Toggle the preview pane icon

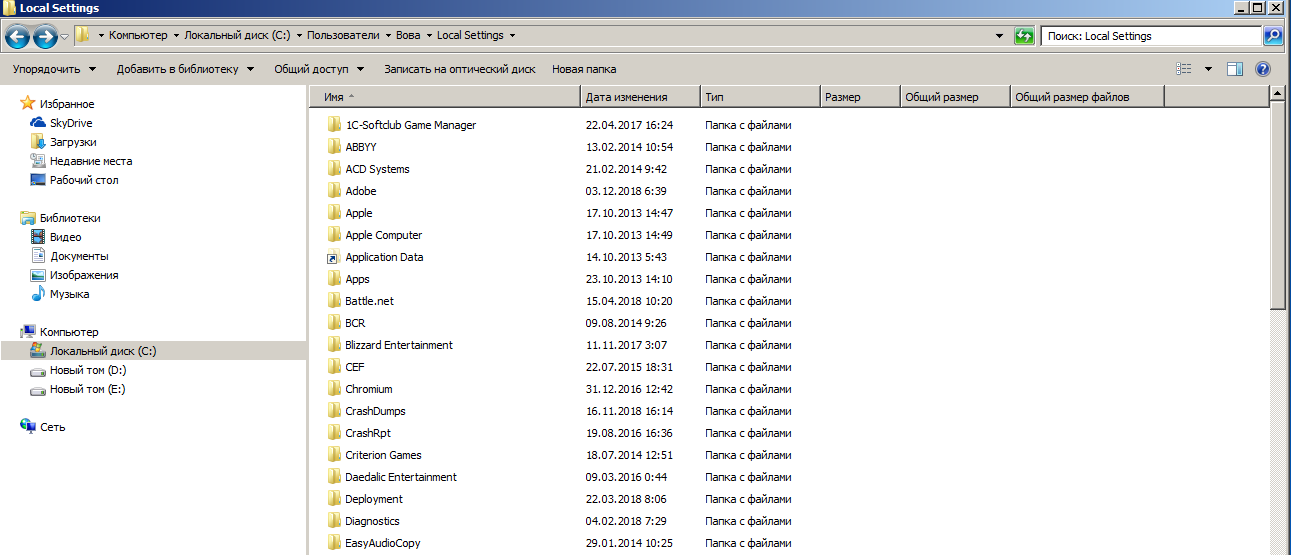point(1235,69)
